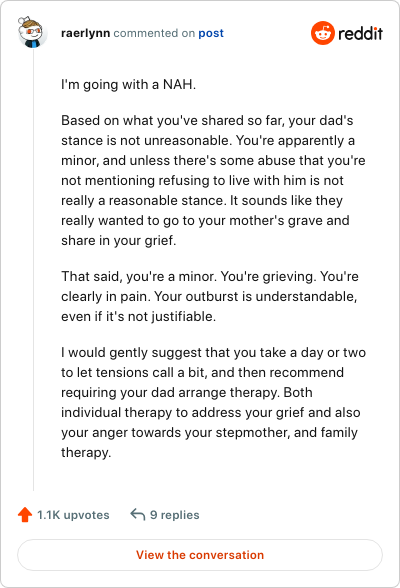This screenshot has width=400, height=588.
Task: Click the 1.1K upvotes count
Action: point(73,515)
